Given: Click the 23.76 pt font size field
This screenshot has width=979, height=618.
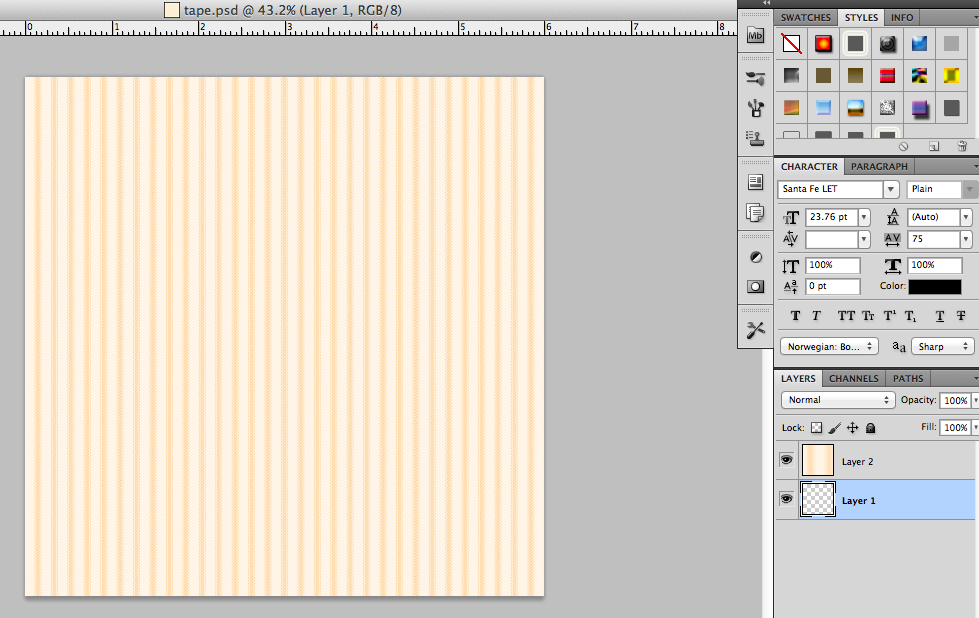Looking at the screenshot, I should 830,217.
